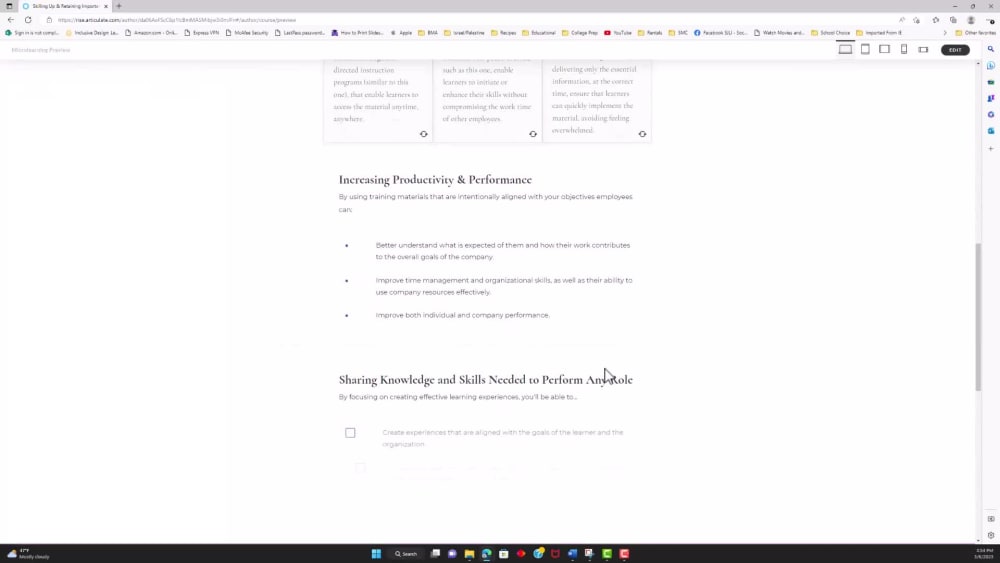The height and width of the screenshot is (563, 1000).
Task: Select the 'Skilling Up & Retaining' browser tab
Action: [x=65, y=6]
